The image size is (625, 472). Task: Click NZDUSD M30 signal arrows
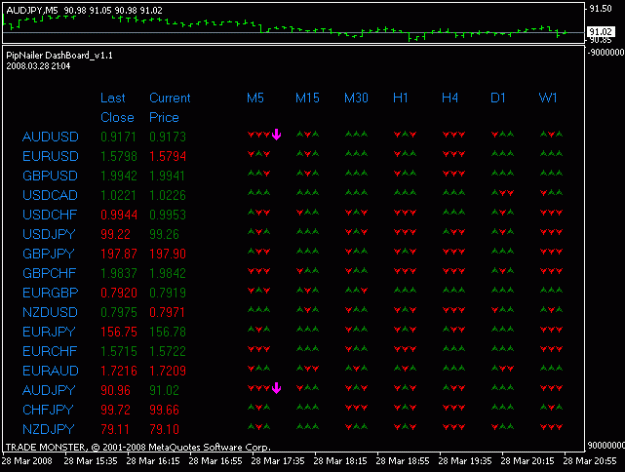click(356, 310)
